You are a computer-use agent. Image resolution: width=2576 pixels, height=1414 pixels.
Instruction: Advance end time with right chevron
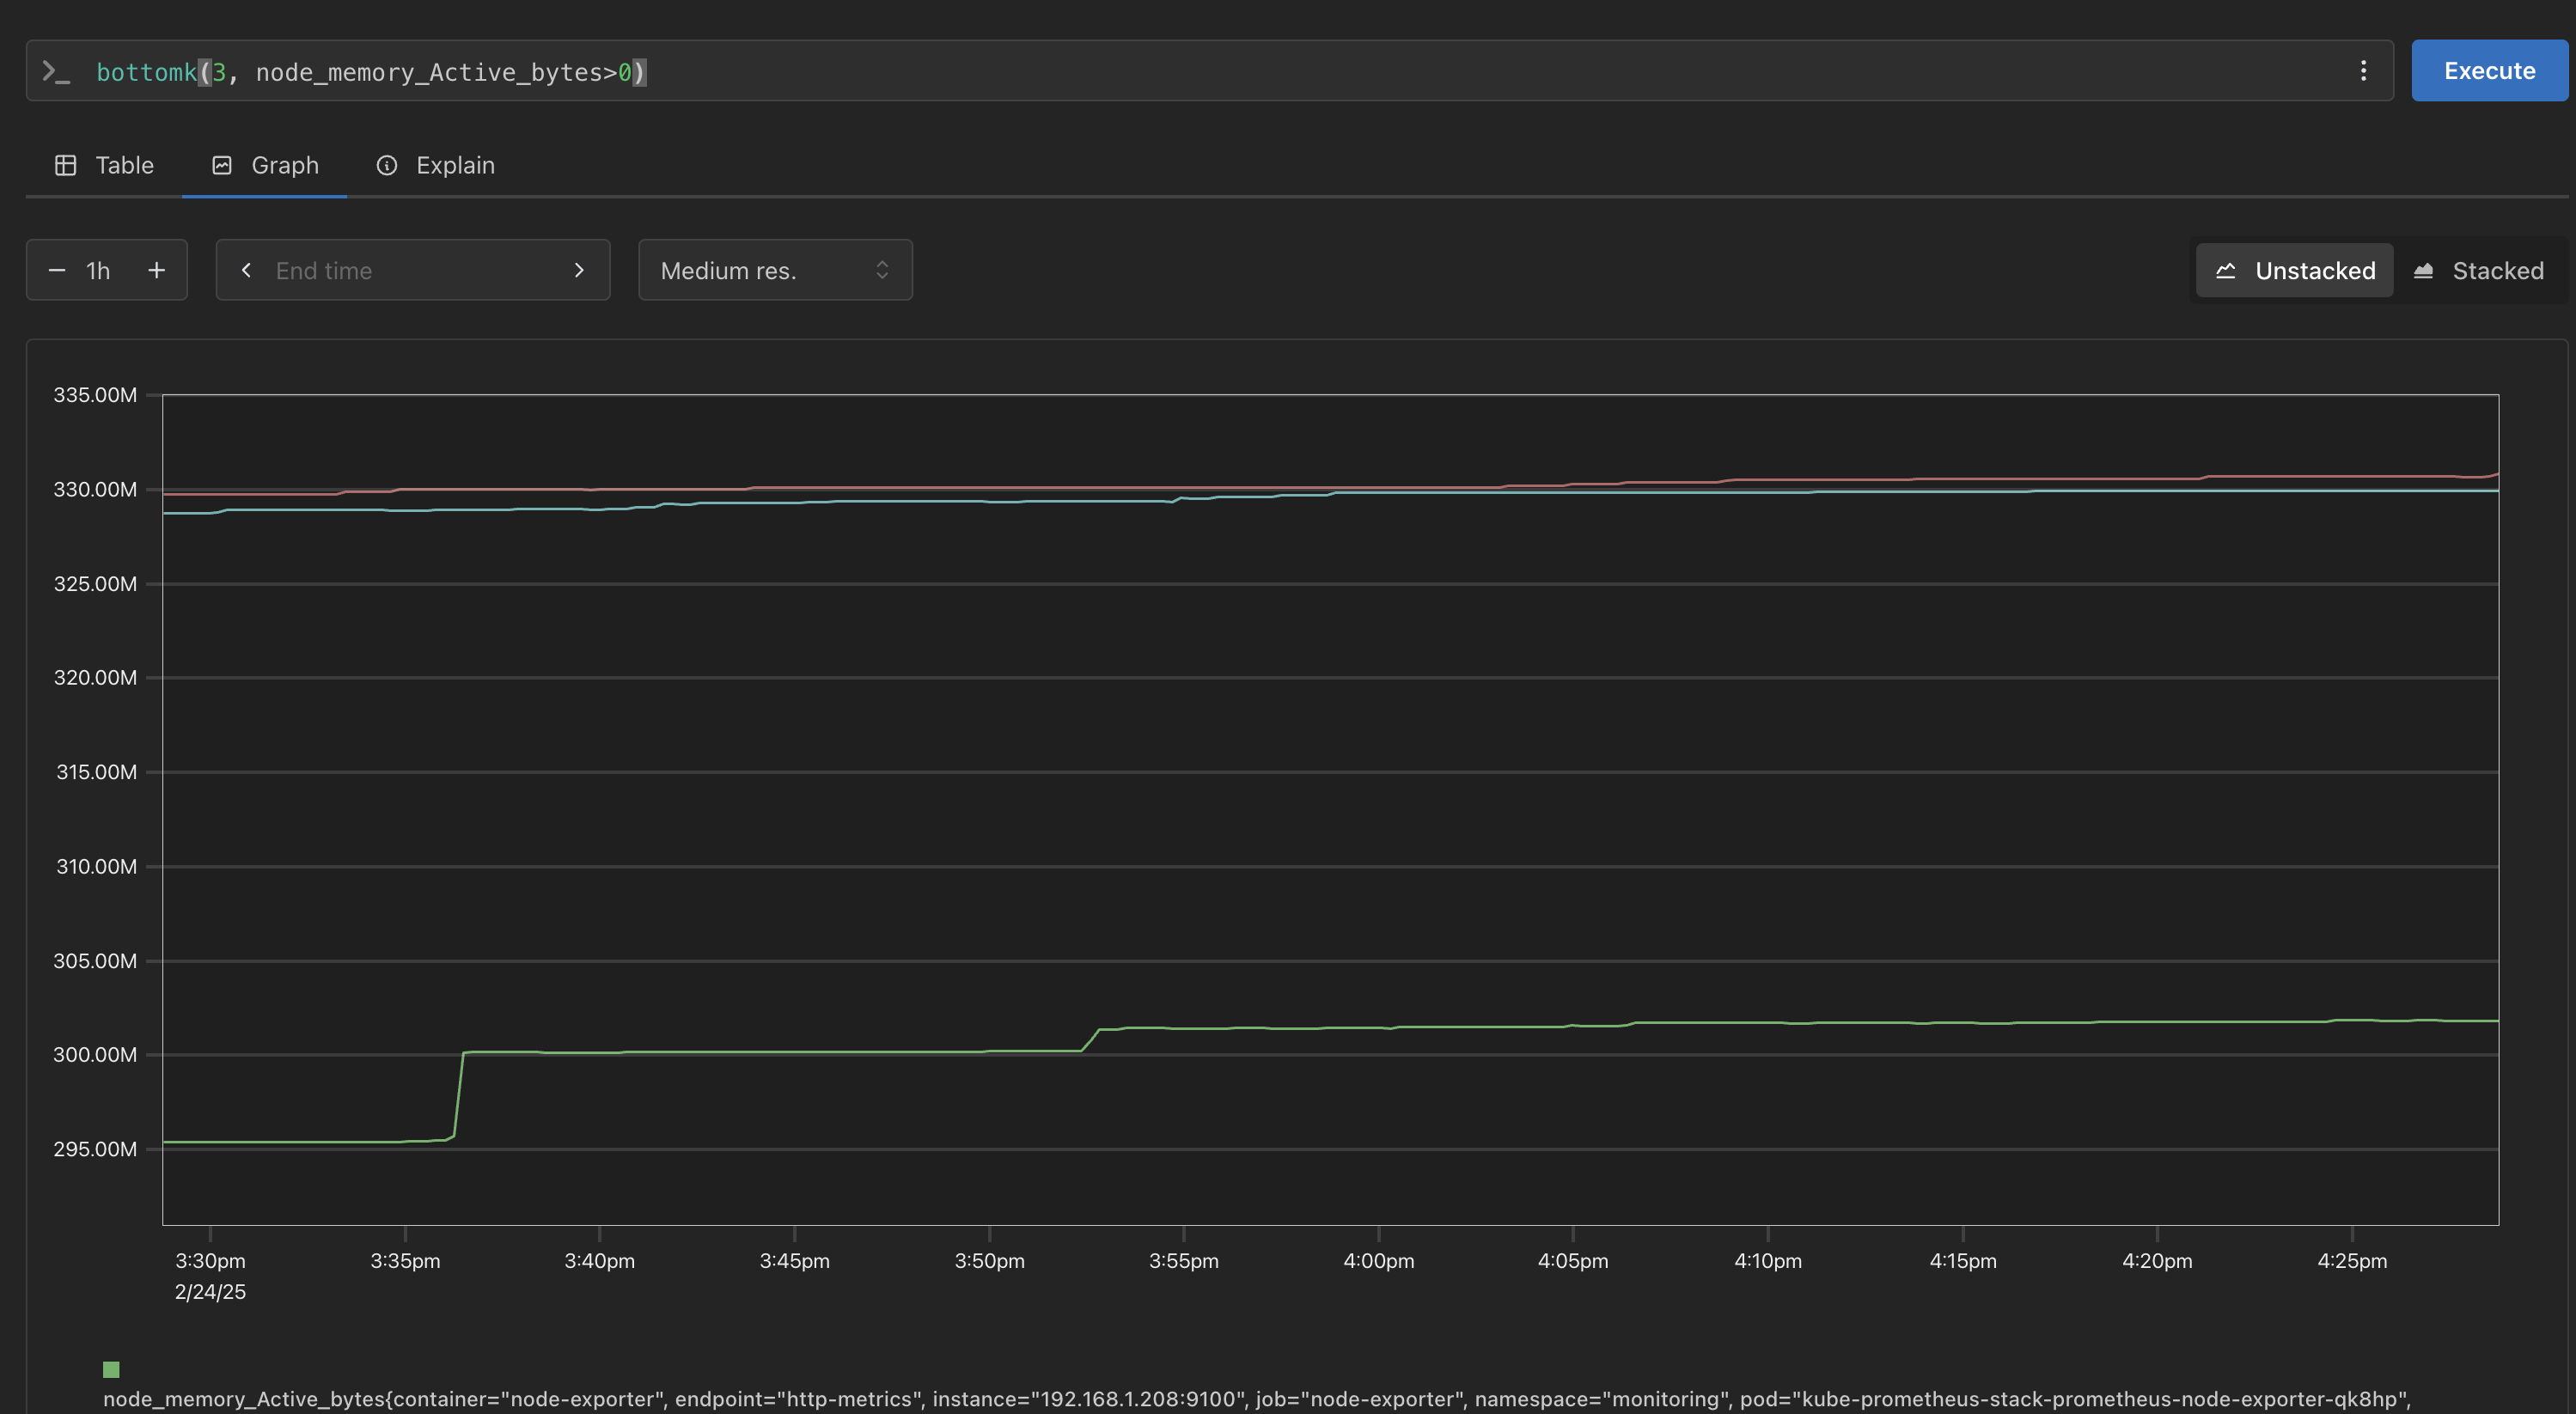point(579,270)
